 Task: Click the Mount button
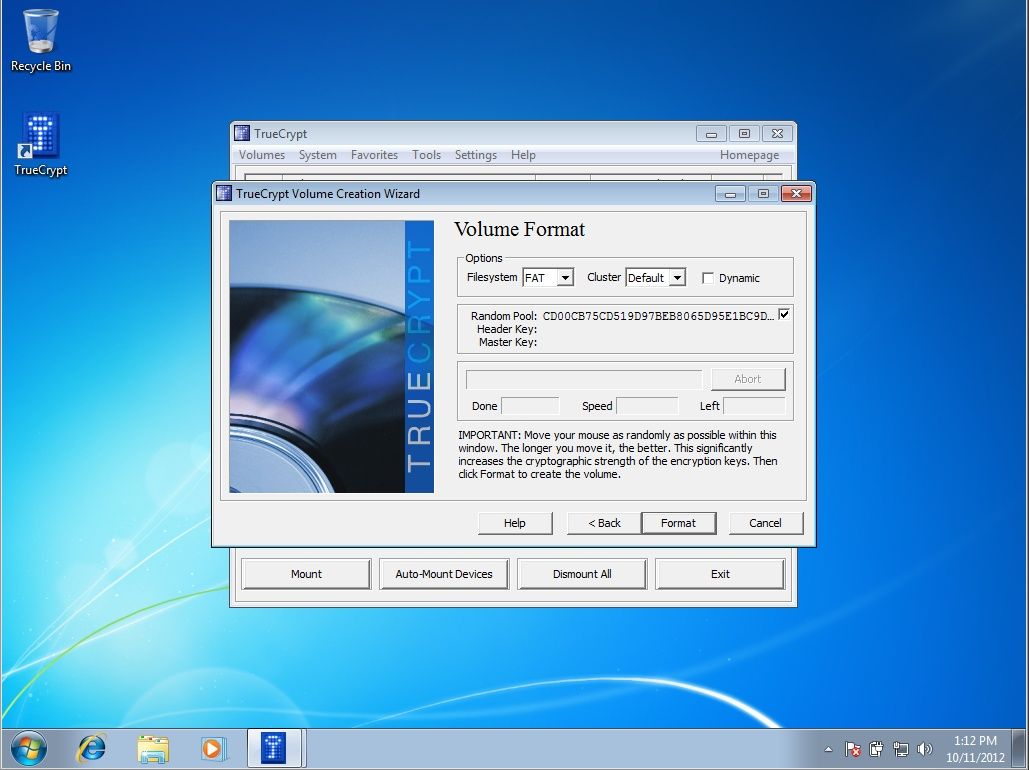(306, 574)
